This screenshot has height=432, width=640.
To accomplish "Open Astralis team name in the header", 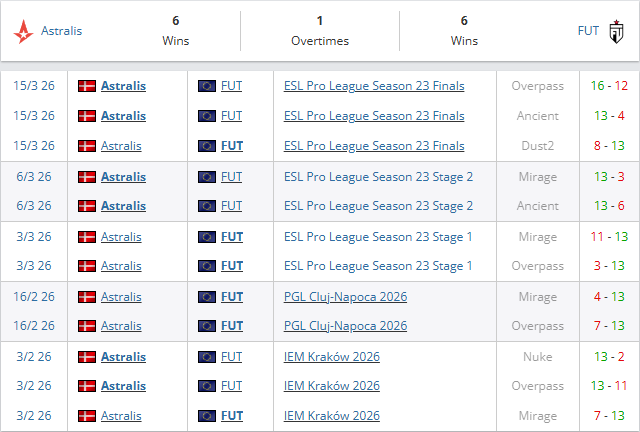I will click(x=62, y=31).
